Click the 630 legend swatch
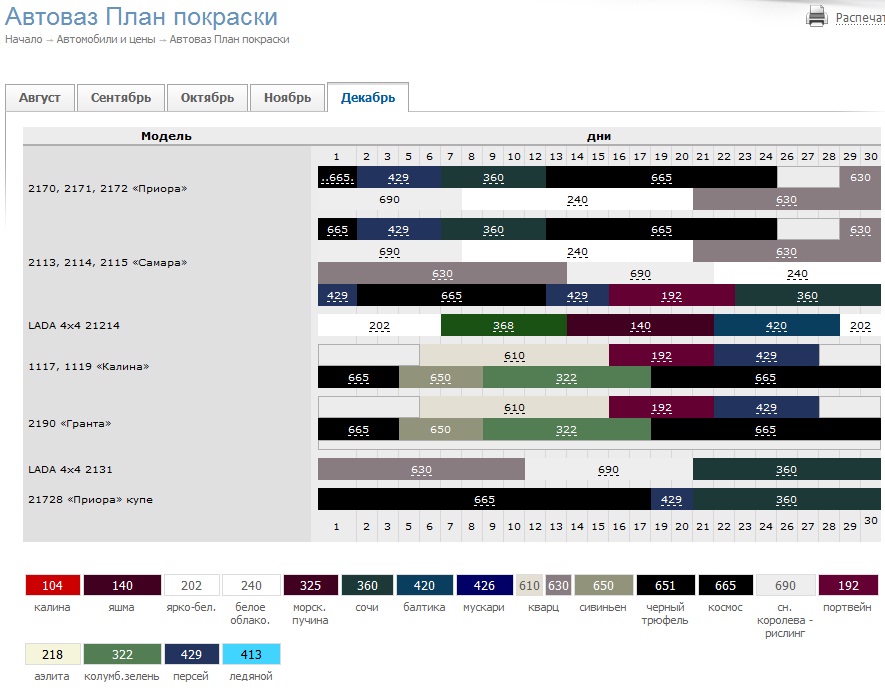This screenshot has width=885, height=698. [x=558, y=585]
